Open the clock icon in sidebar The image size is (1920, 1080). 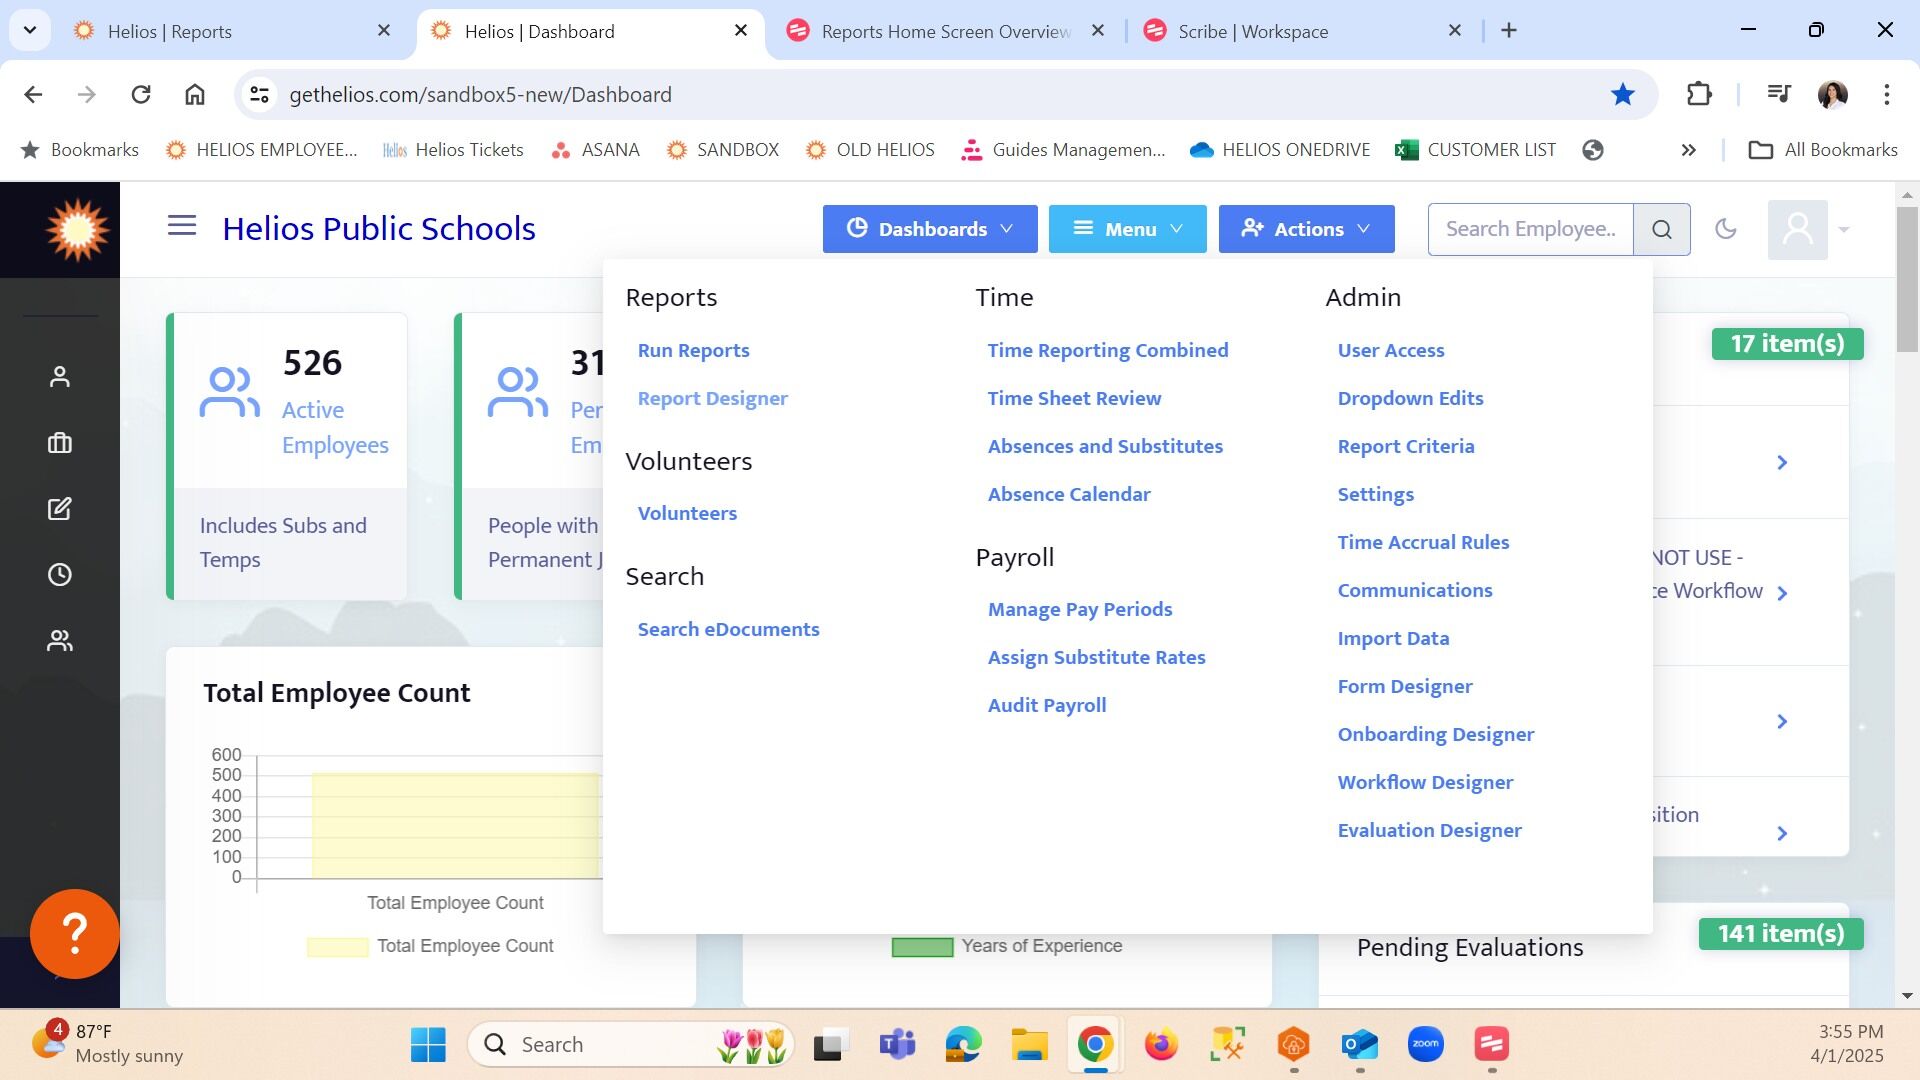60,575
